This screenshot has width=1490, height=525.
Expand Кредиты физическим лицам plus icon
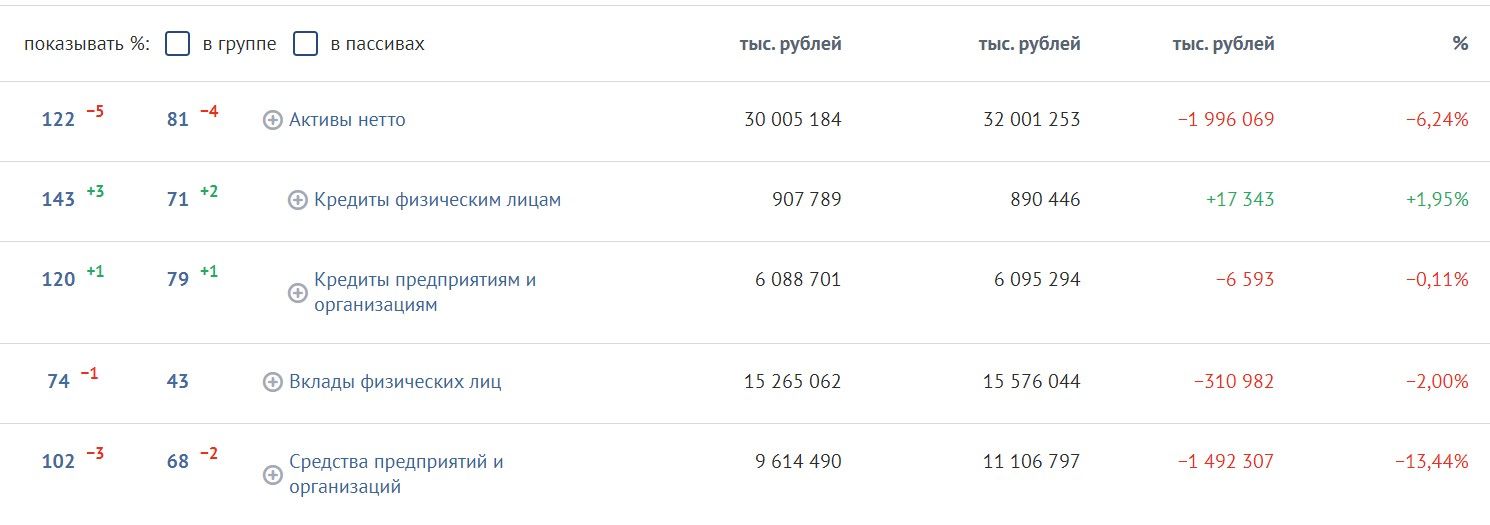point(298,200)
